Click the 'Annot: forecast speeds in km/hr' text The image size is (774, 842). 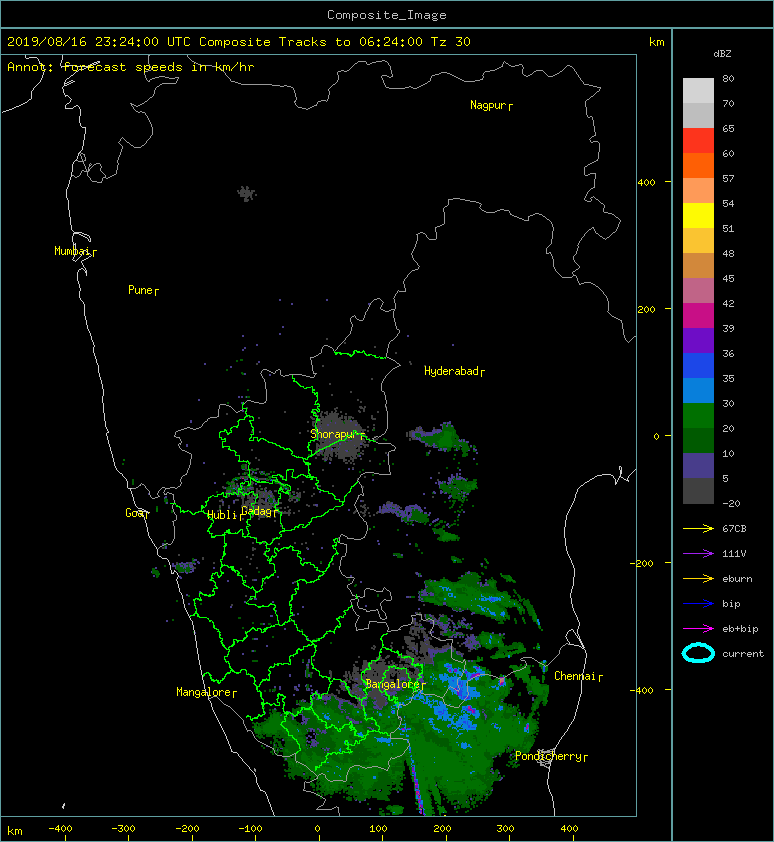[x=131, y=67]
